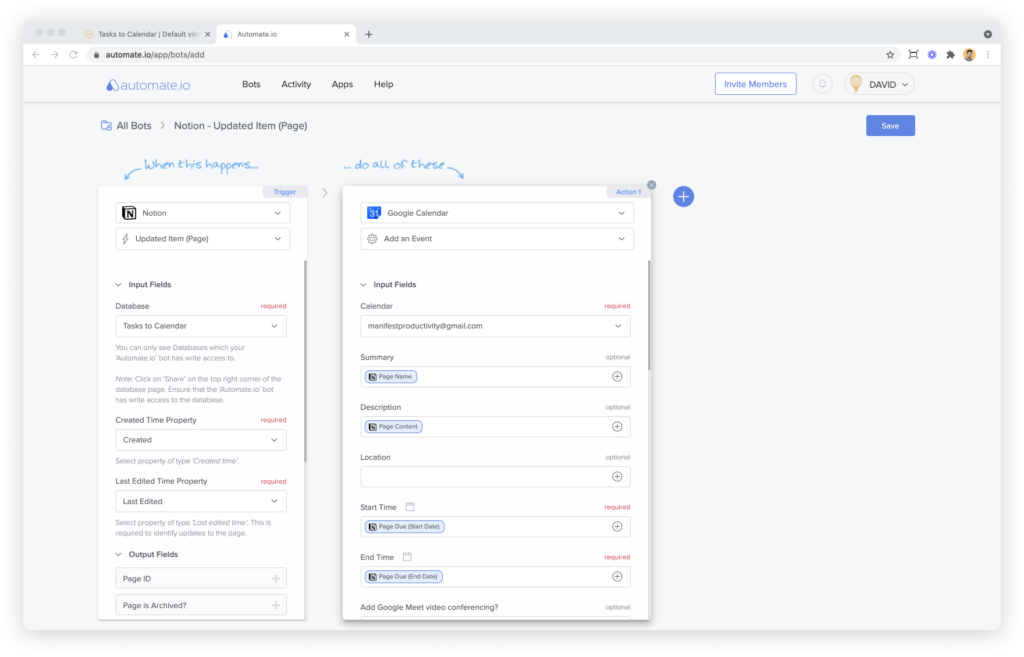Reload the page in the browser

(x=73, y=55)
